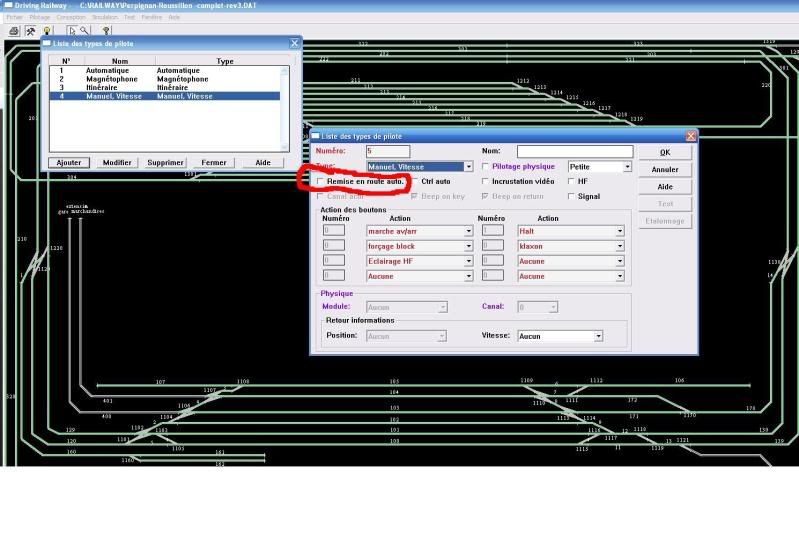Open the Type dropdown showing Manuel, Vitesse
This screenshot has width=799, height=549.
point(468,167)
